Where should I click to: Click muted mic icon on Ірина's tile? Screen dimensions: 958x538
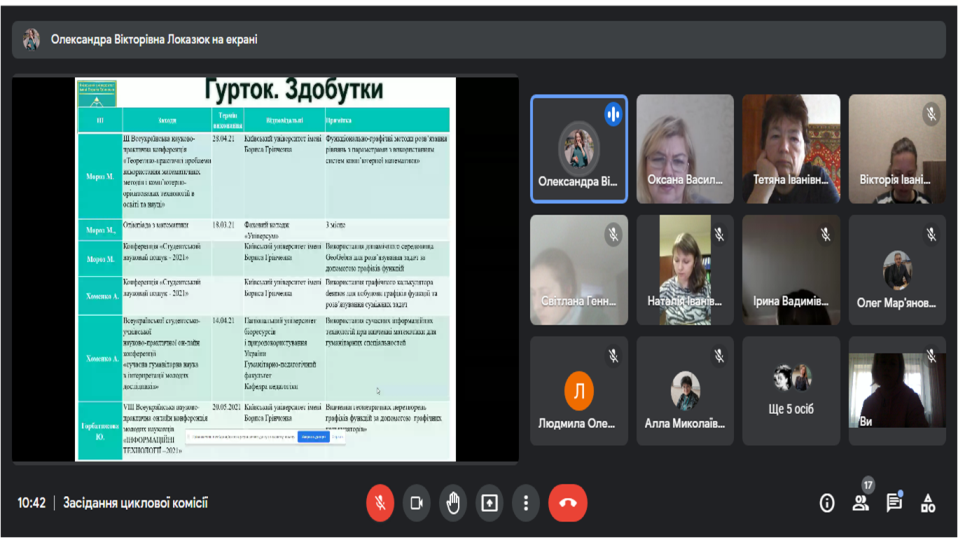tap(825, 234)
